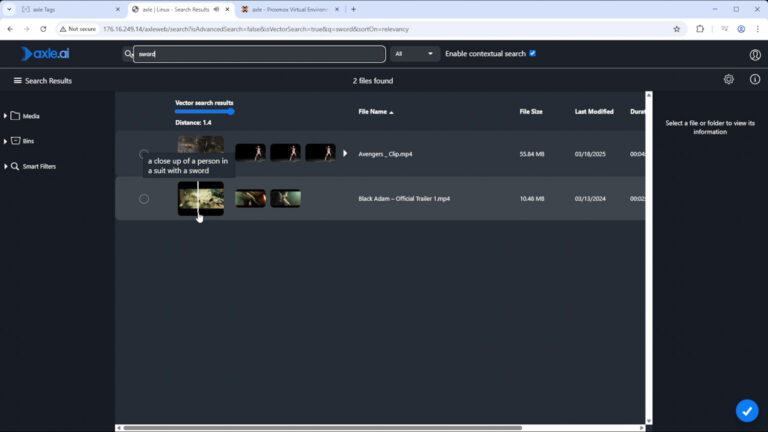The height and width of the screenshot is (432, 768).
Task: Click the 2 files found text
Action: [x=373, y=81]
